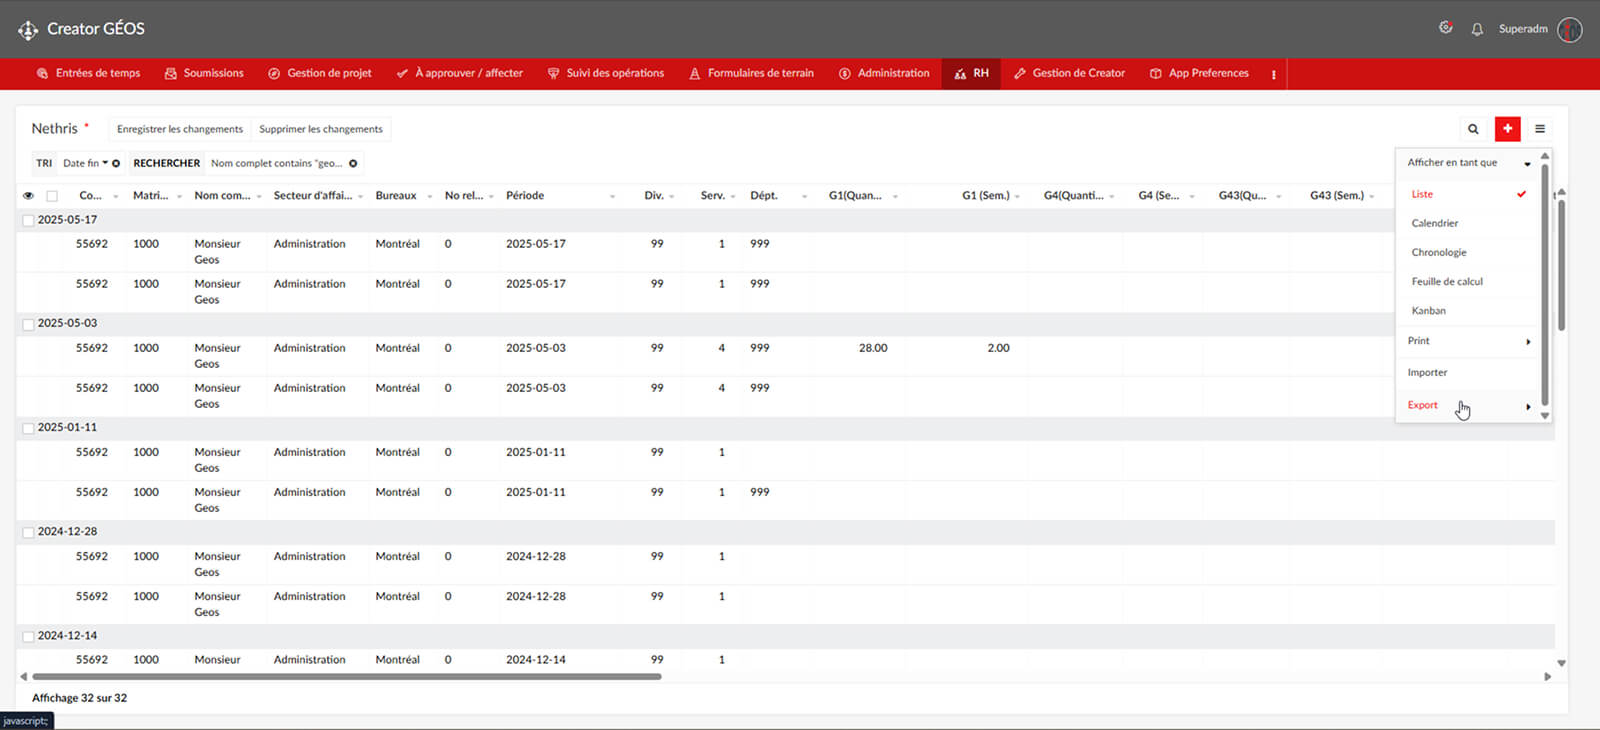The image size is (1600, 730).
Task: Go to Gestion de projet tab
Action: click(x=320, y=74)
